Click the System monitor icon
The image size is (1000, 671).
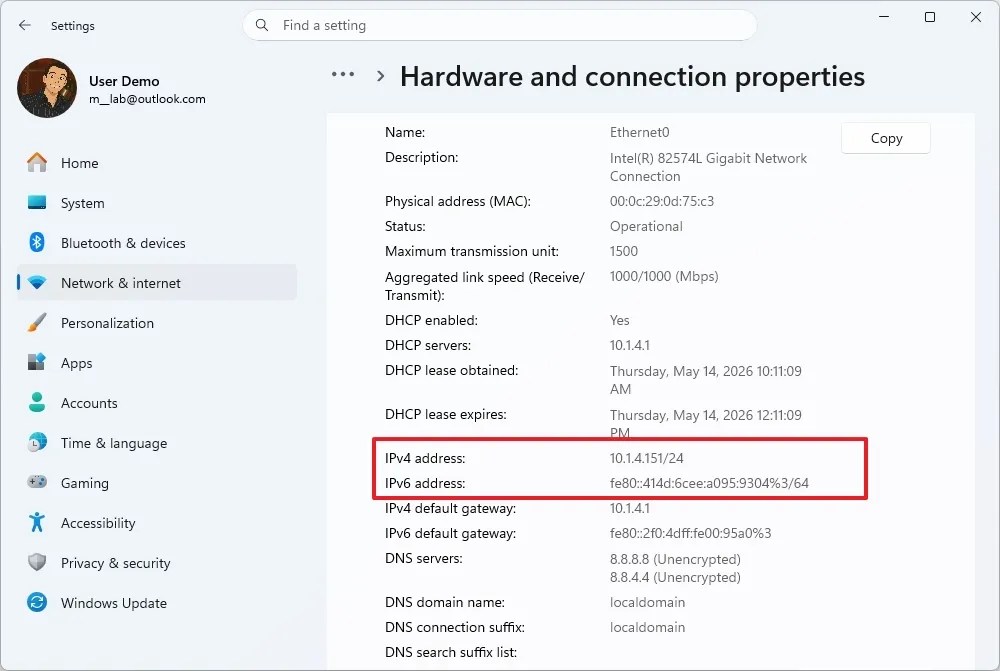pyautogui.click(x=37, y=203)
